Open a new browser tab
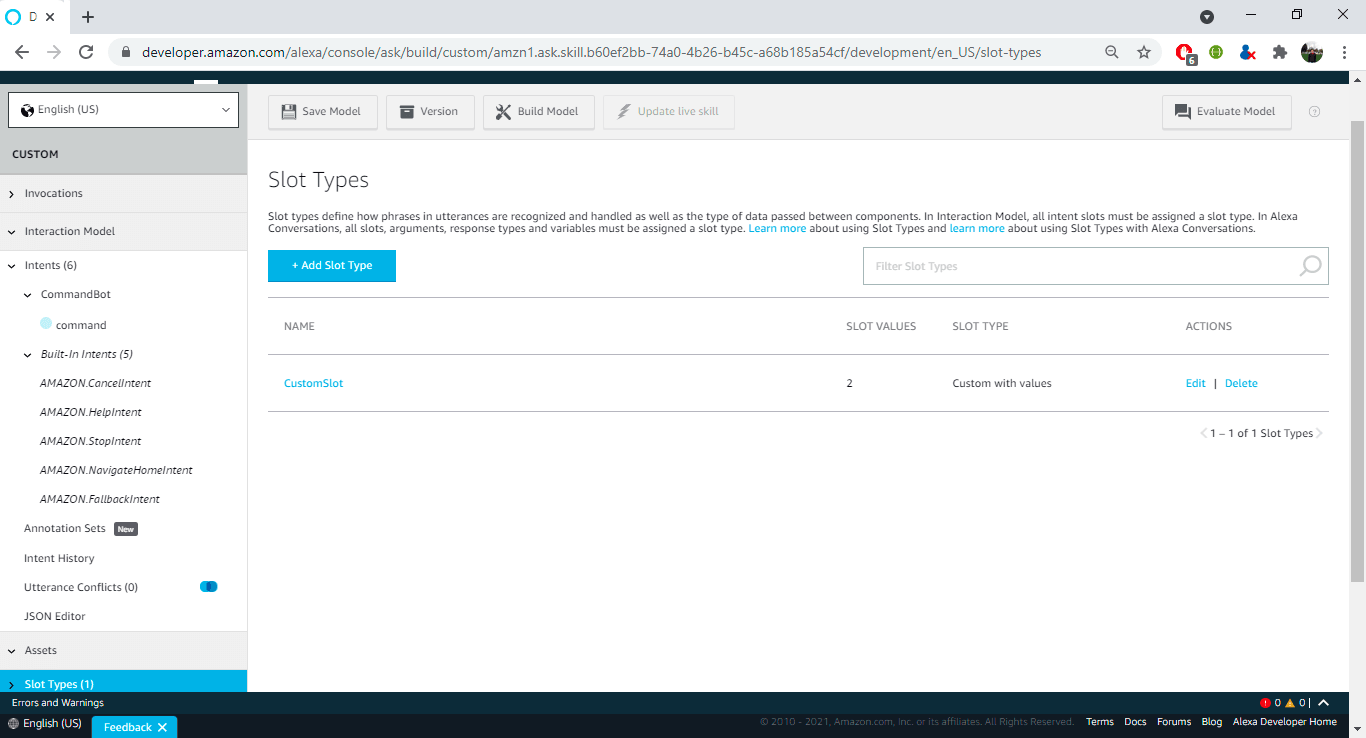 (x=88, y=17)
